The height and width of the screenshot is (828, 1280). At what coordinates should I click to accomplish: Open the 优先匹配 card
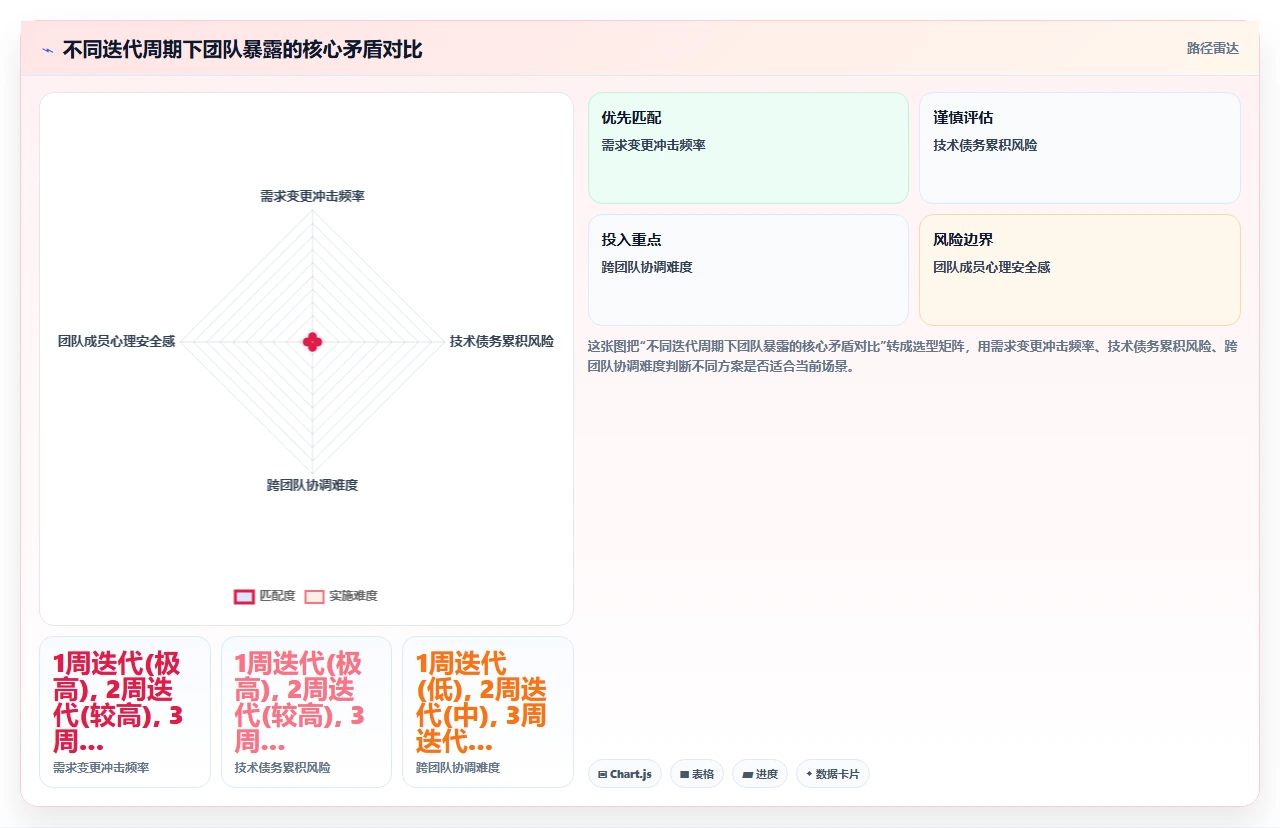coord(748,148)
